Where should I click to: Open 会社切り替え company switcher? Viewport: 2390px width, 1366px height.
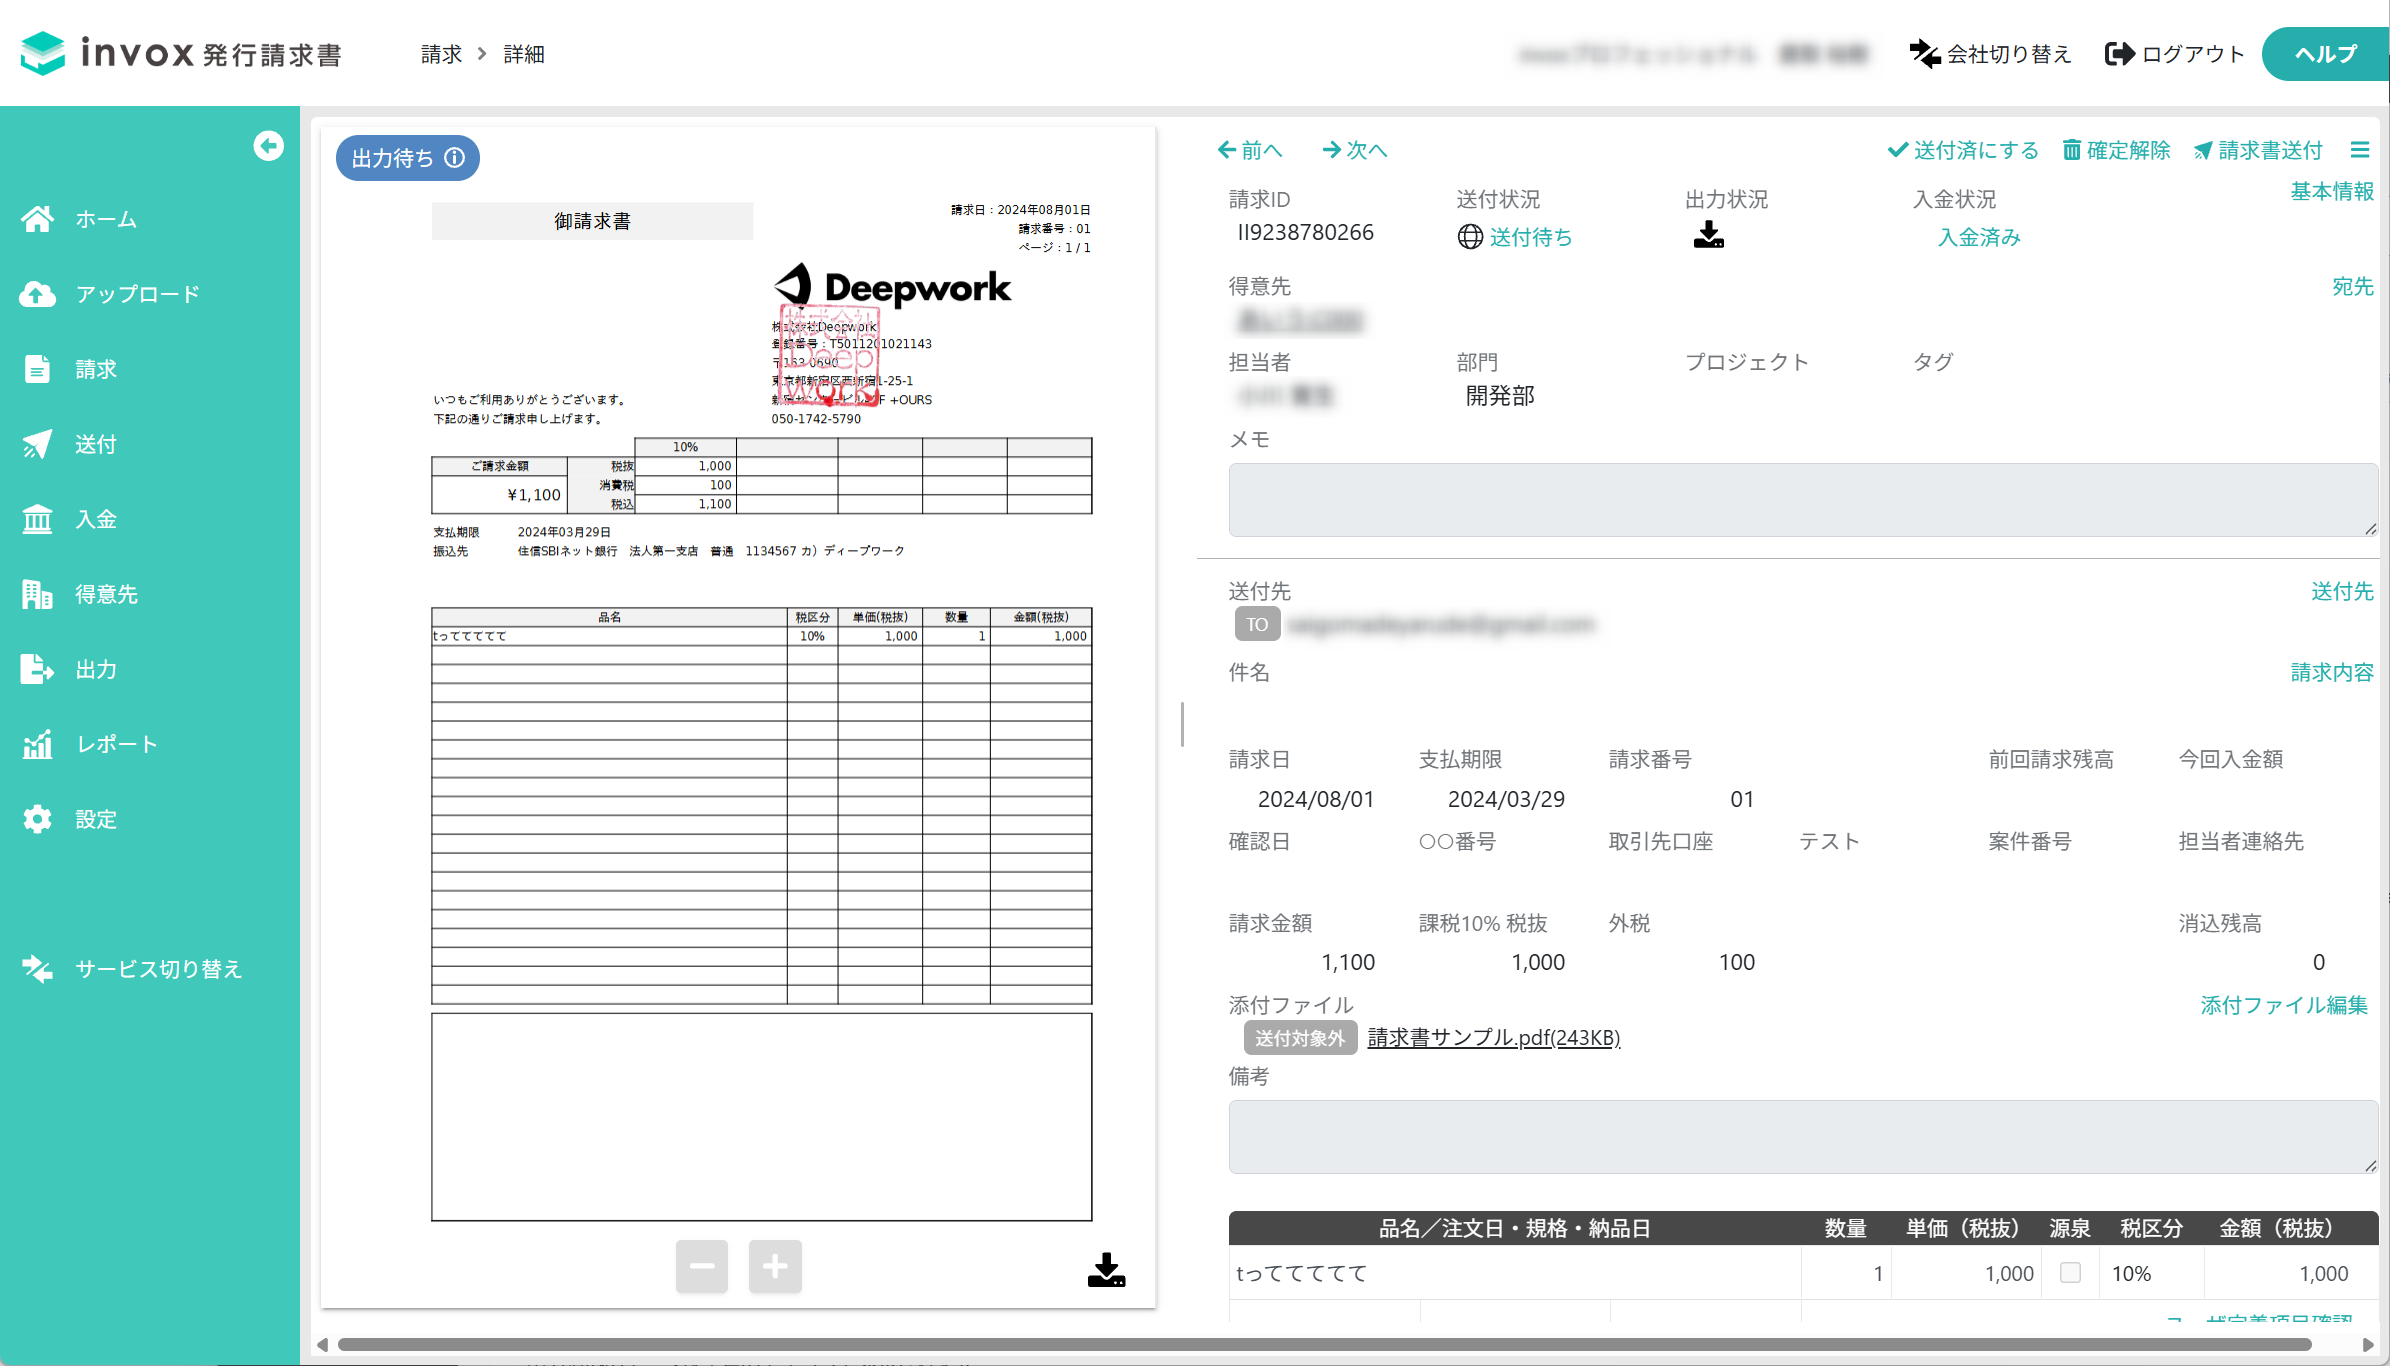click(x=1990, y=54)
